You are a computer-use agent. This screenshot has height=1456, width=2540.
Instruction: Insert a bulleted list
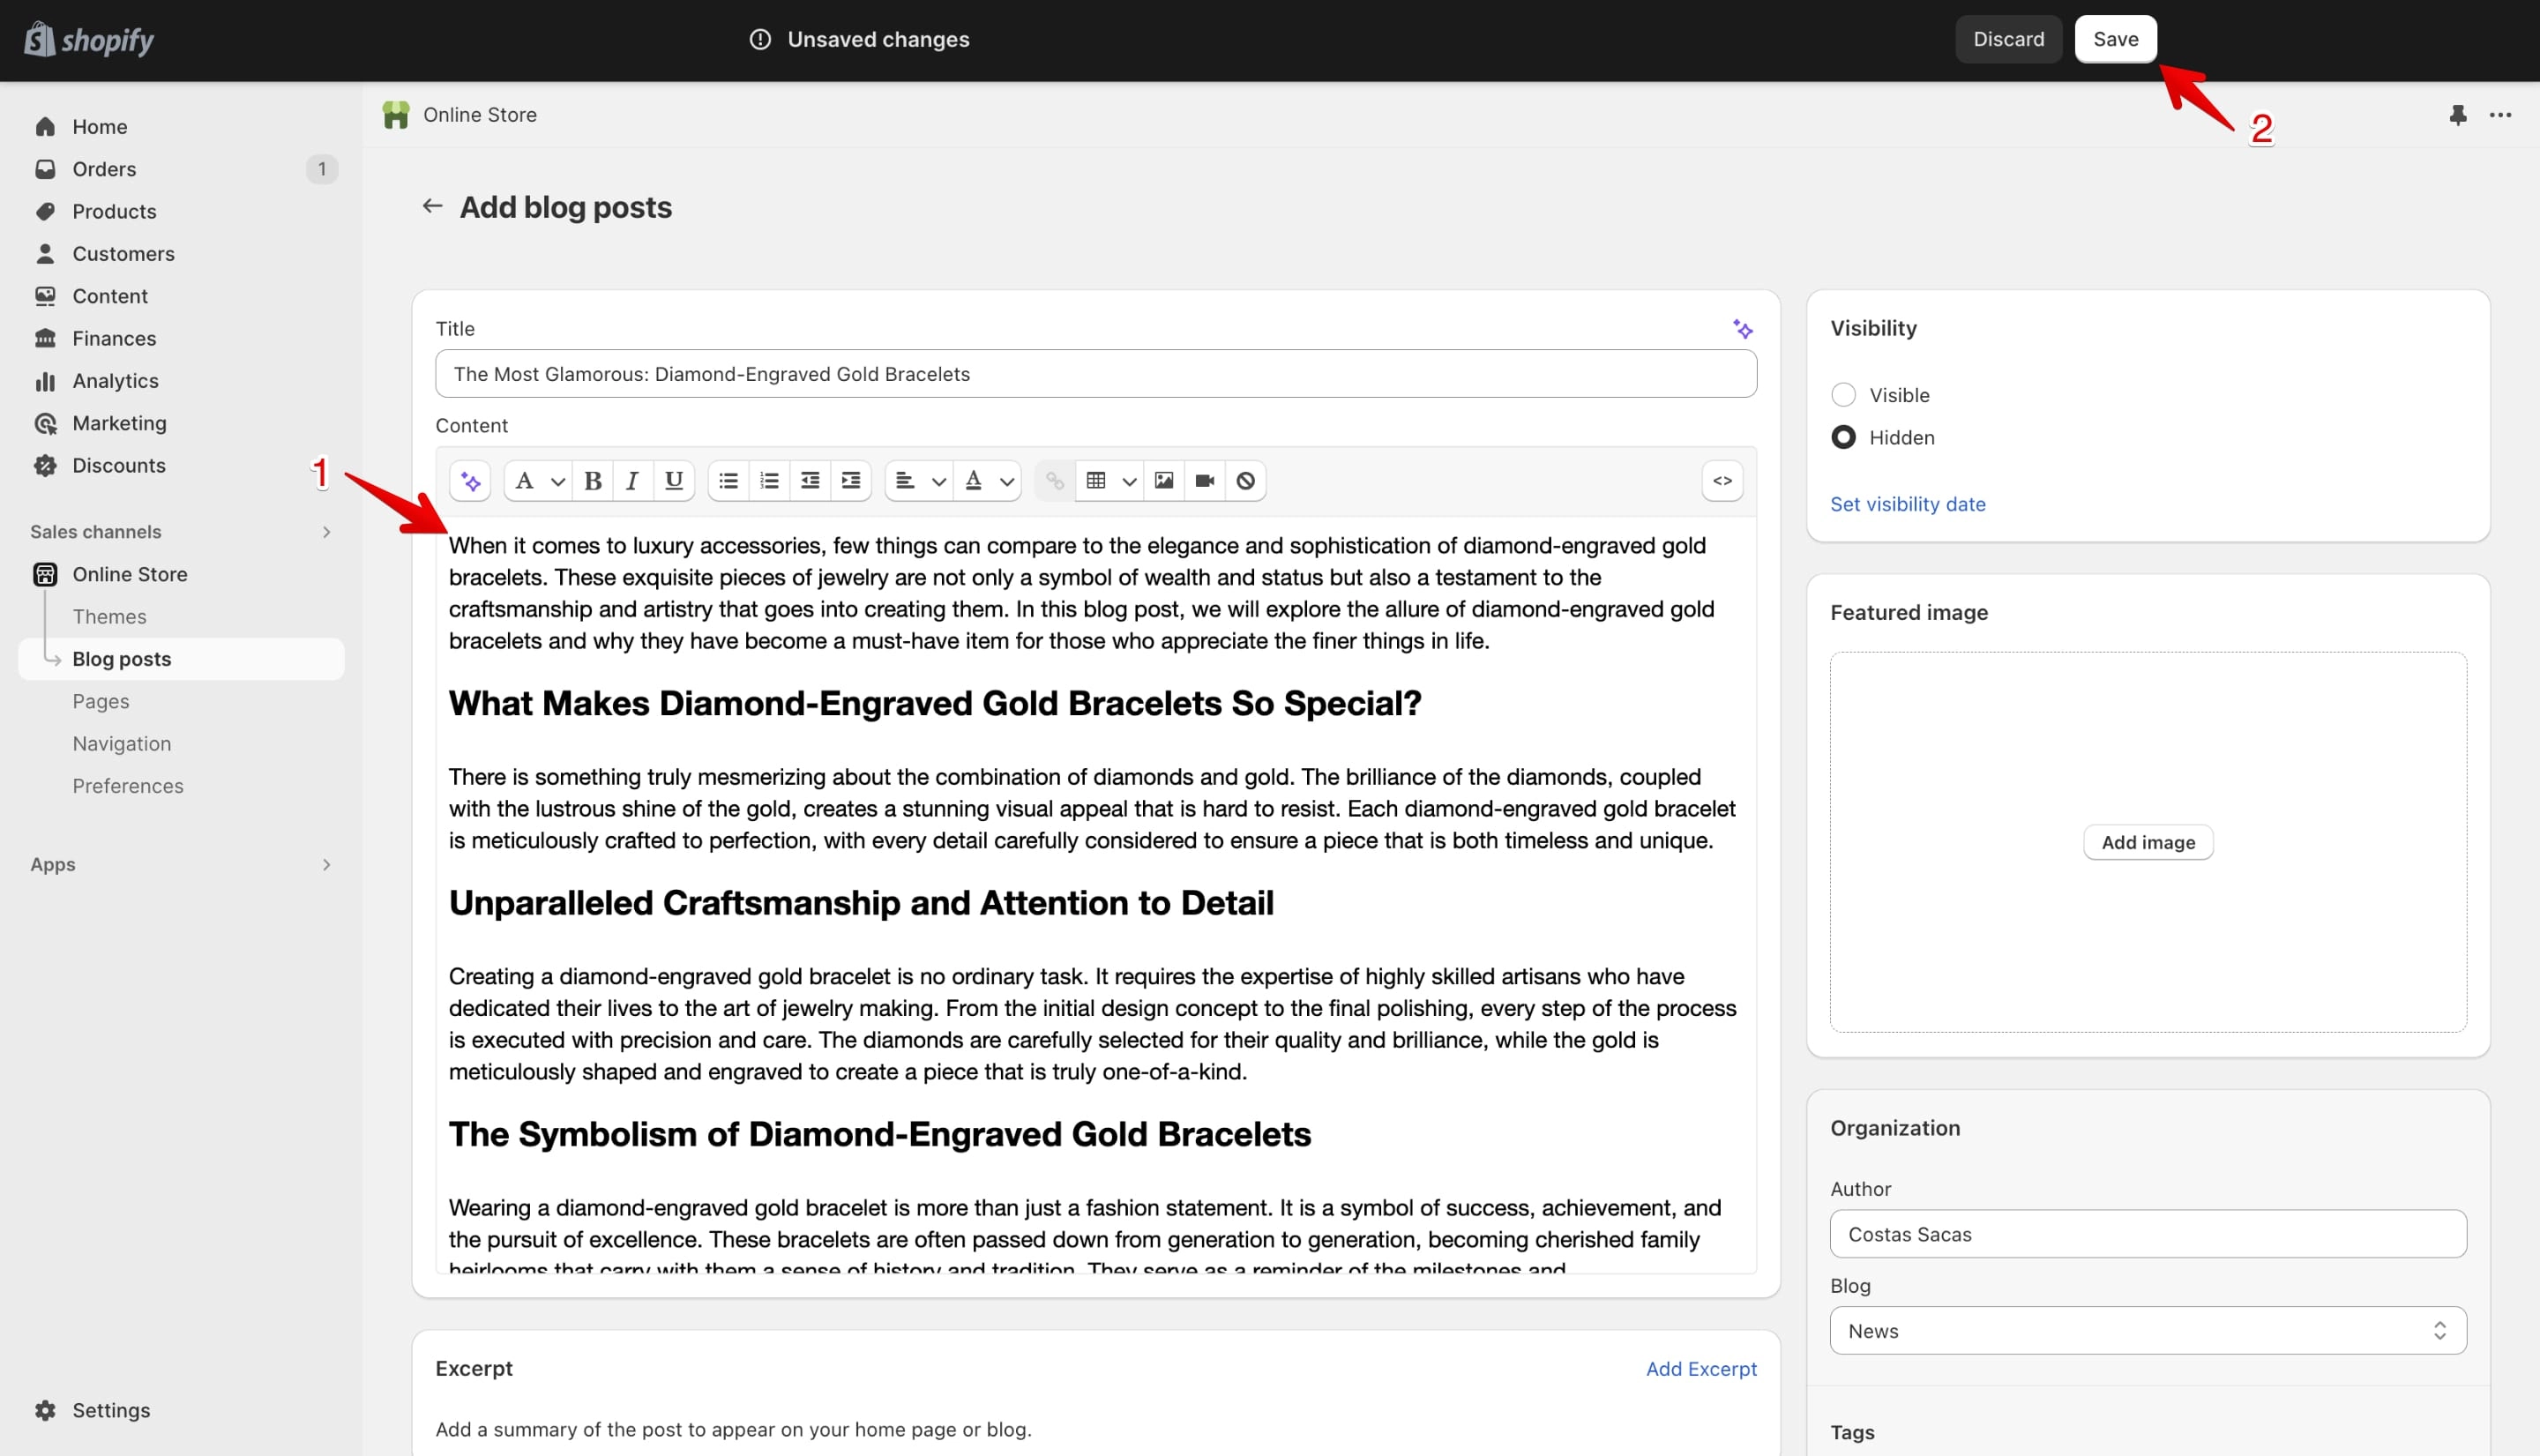[729, 481]
